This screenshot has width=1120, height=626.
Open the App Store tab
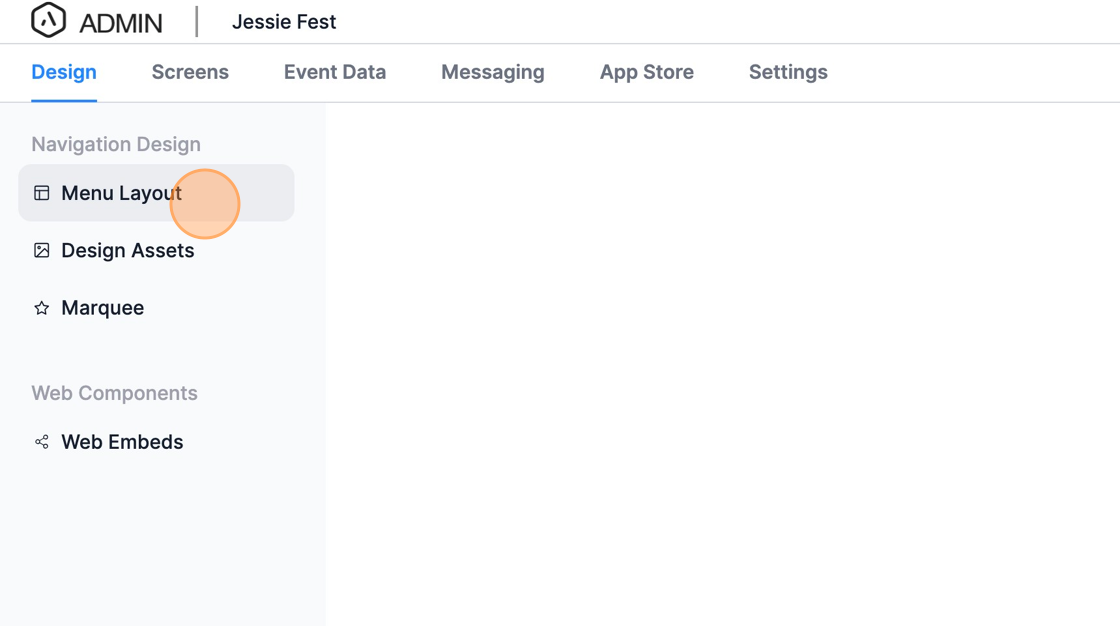coord(647,72)
